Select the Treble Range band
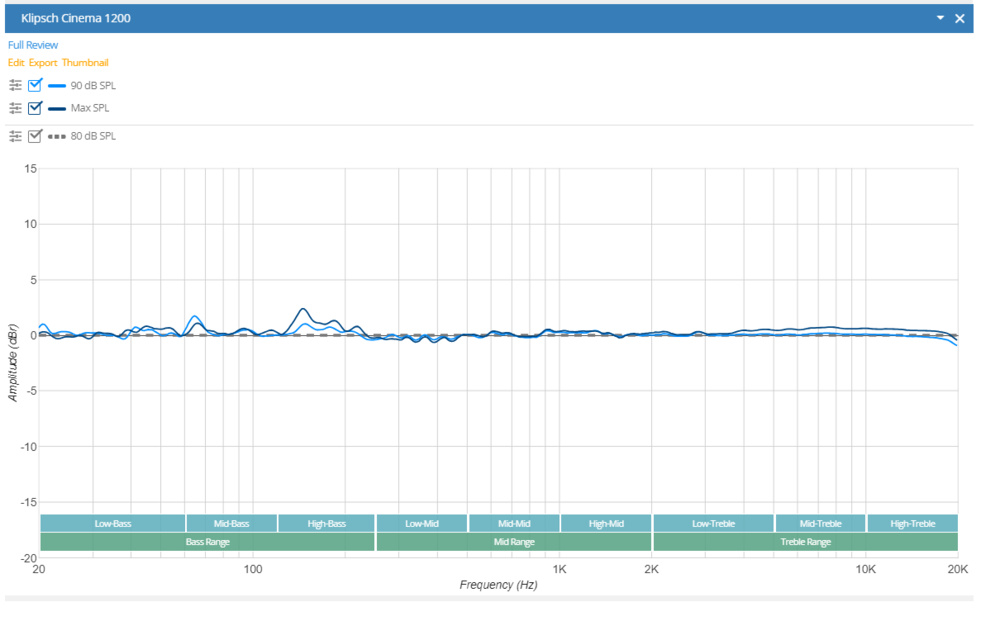The width and height of the screenshot is (1000, 621). (x=805, y=542)
